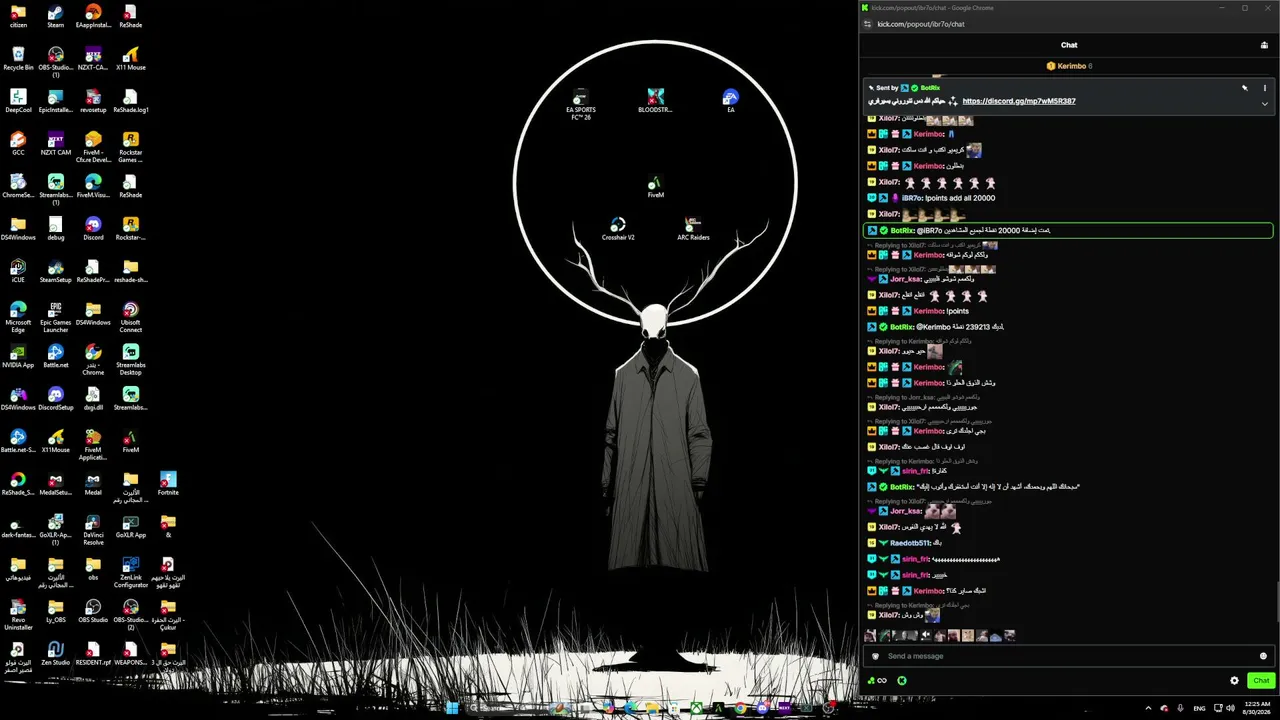
Task: Select the Microsoft Edge desktop shortcut
Action: [x=18, y=318]
